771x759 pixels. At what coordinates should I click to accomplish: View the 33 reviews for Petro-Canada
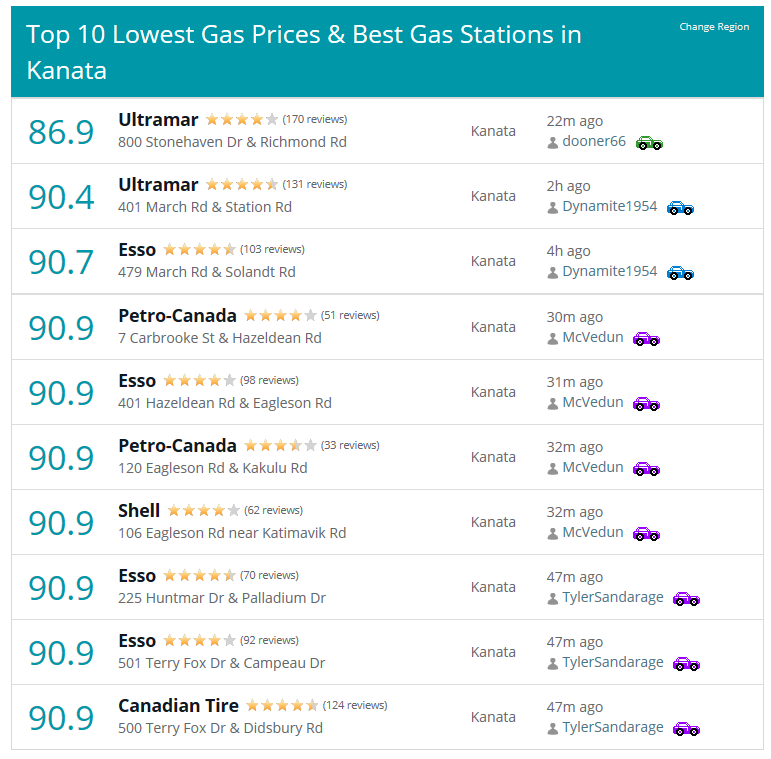350,445
